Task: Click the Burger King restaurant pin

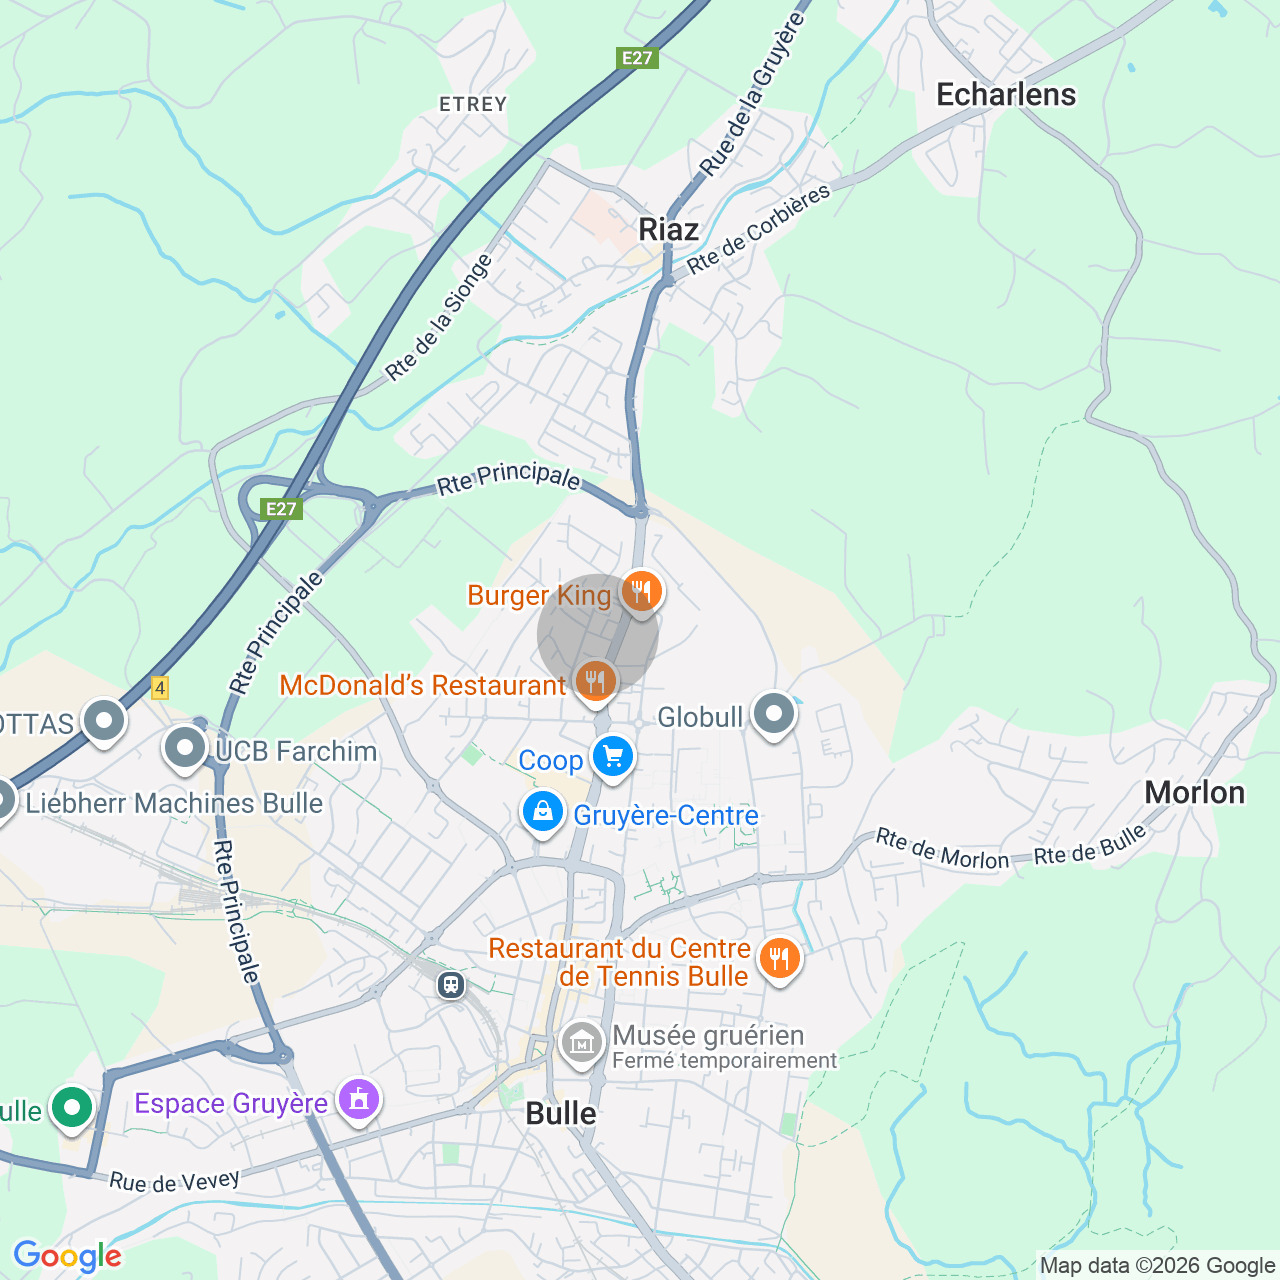Action: pos(641,592)
